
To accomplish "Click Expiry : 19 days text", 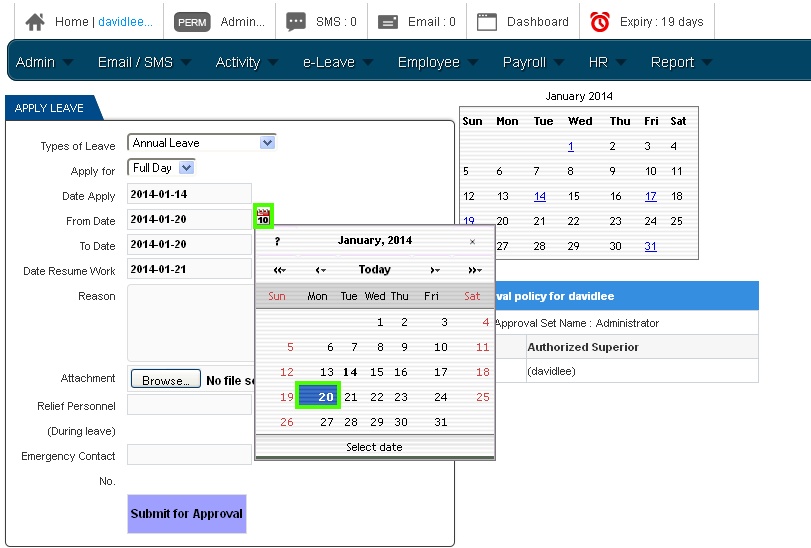I will tap(662, 22).
